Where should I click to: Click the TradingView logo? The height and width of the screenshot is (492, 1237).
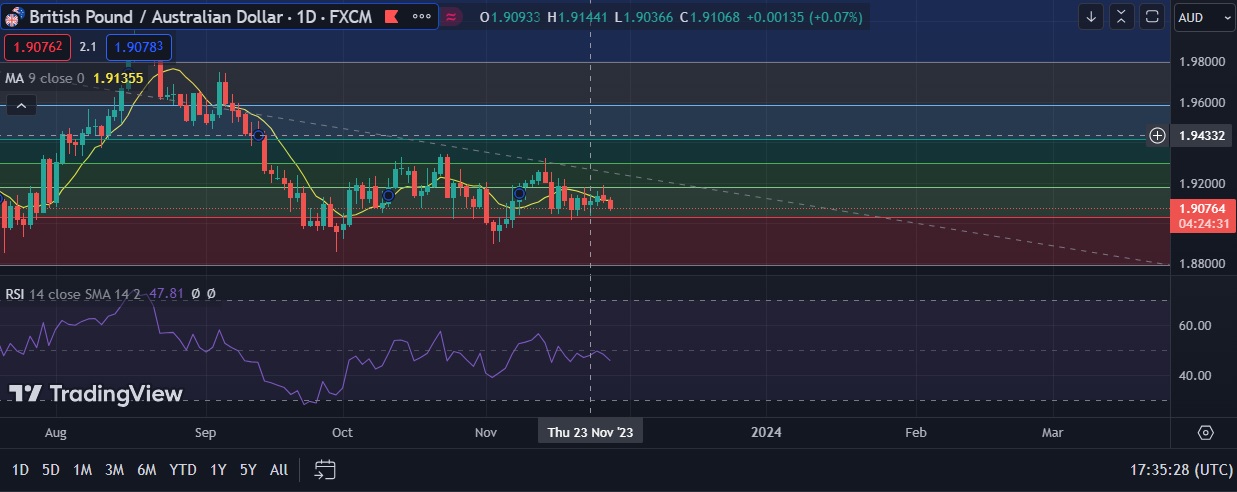96,394
